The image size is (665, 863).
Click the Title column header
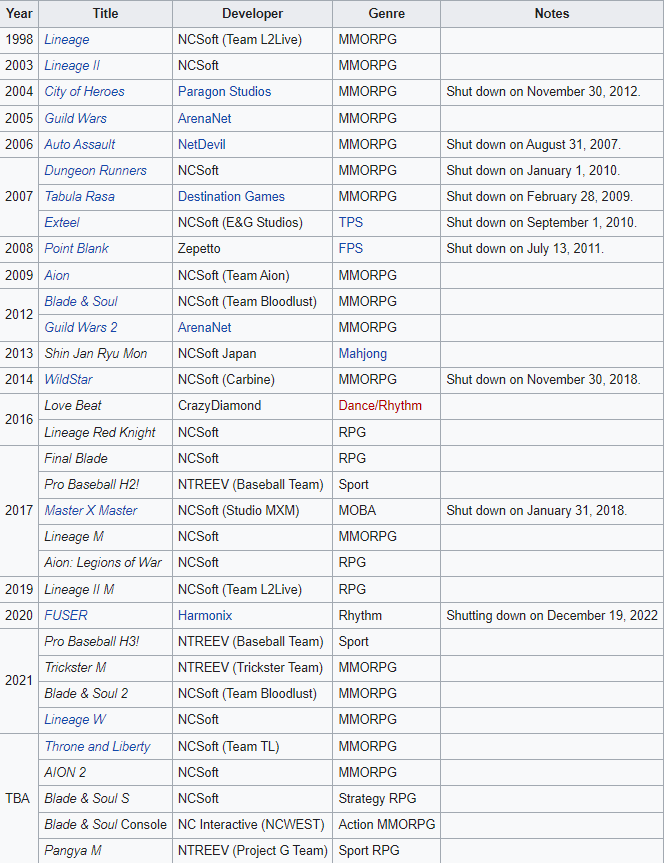[105, 13]
